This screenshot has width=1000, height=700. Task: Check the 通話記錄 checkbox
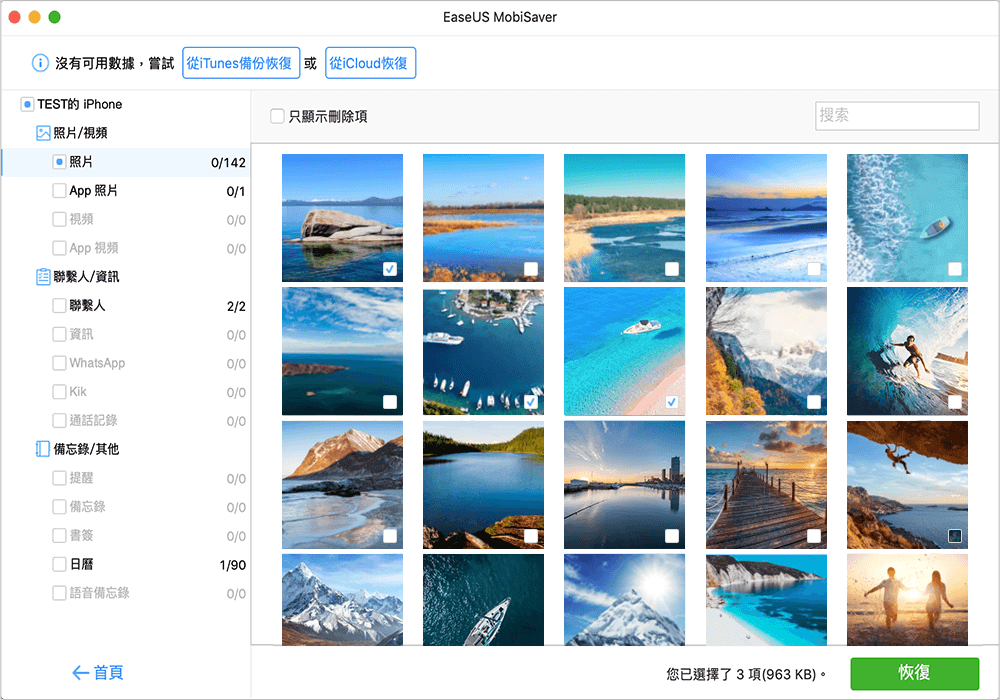(x=57, y=420)
